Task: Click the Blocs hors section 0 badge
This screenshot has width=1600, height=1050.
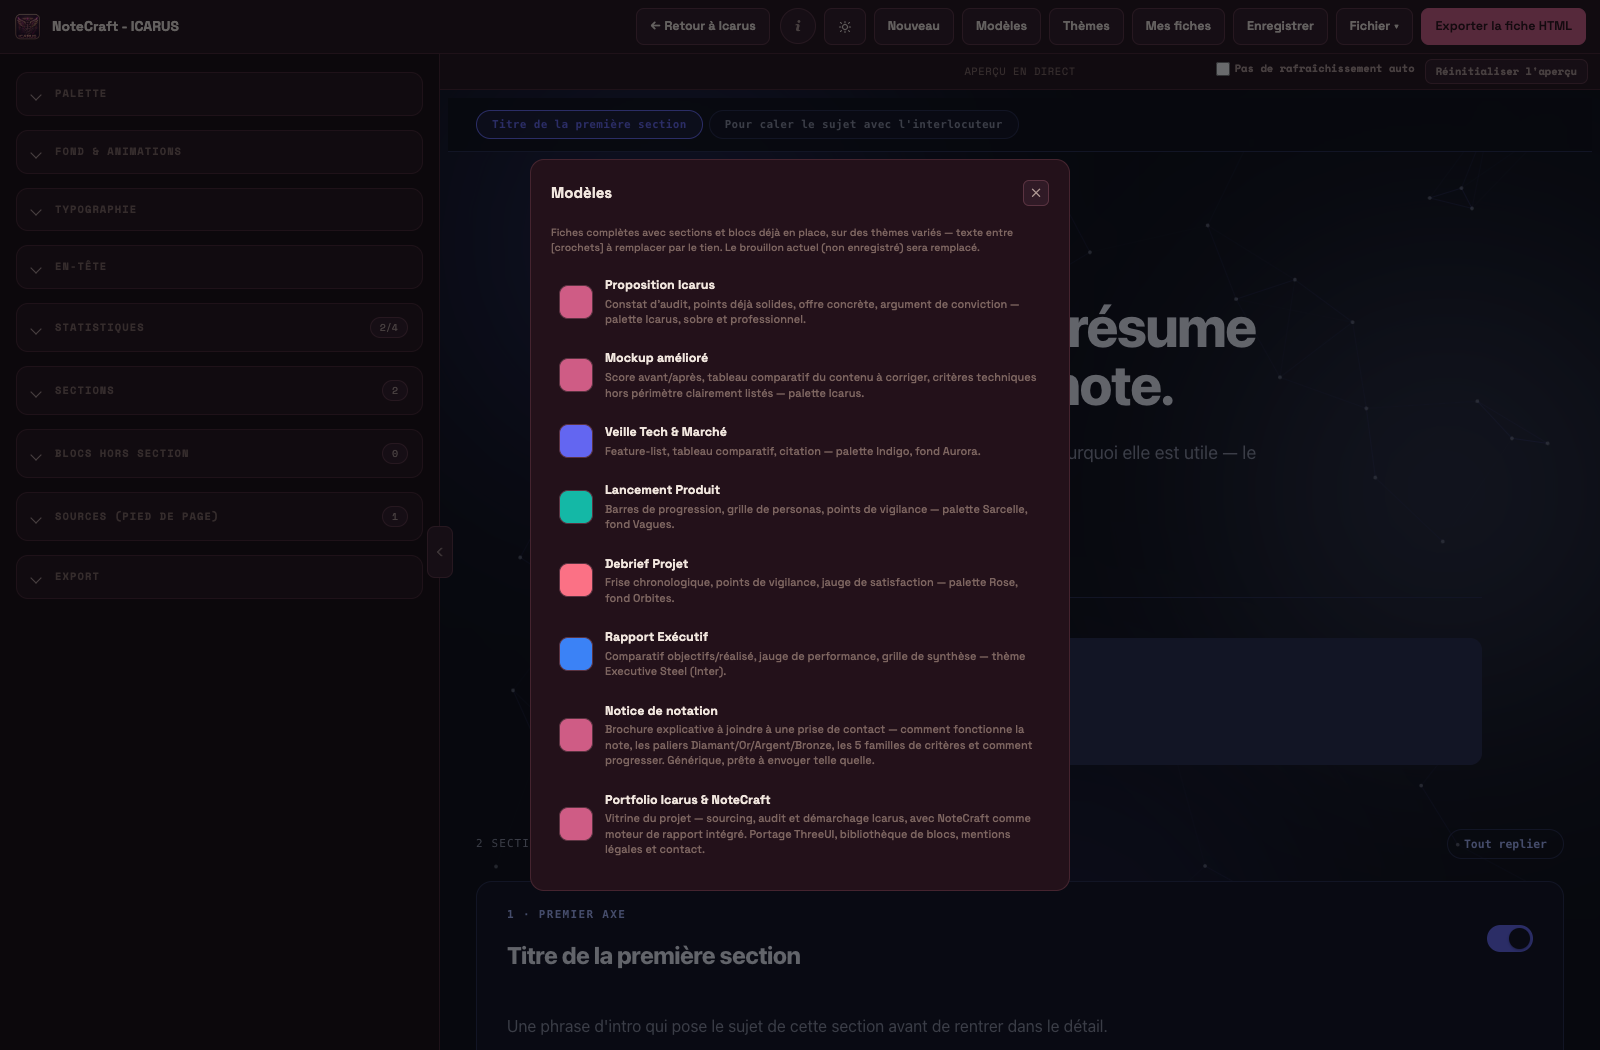Action: [395, 454]
